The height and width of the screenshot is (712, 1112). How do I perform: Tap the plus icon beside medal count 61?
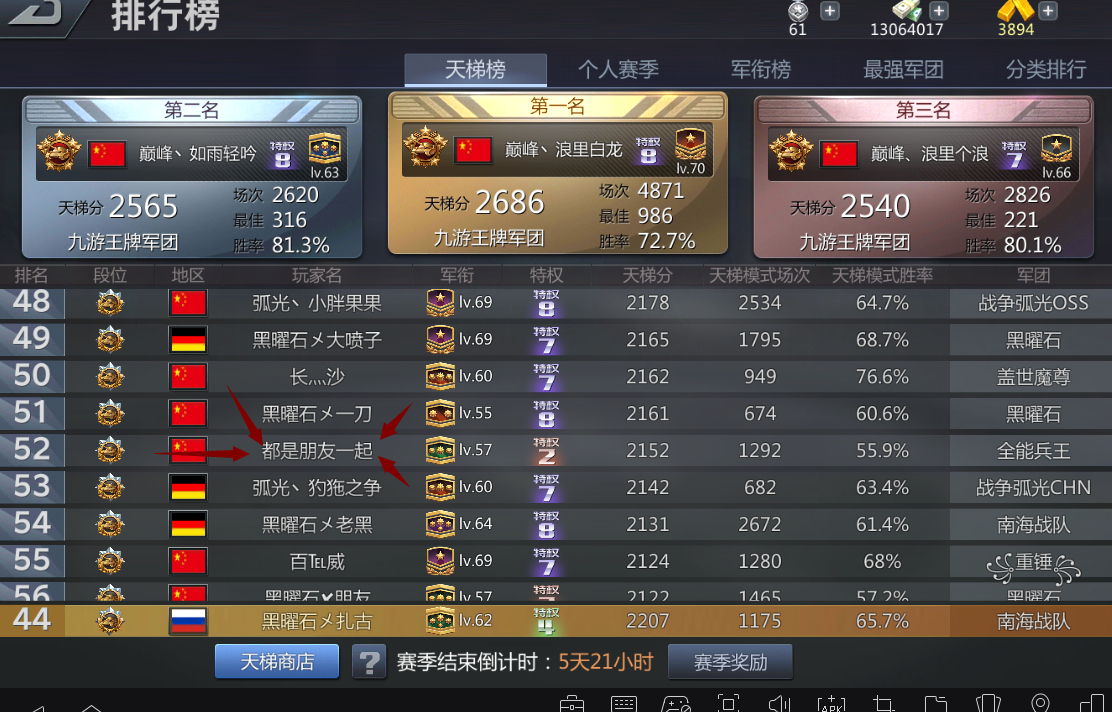[830, 11]
